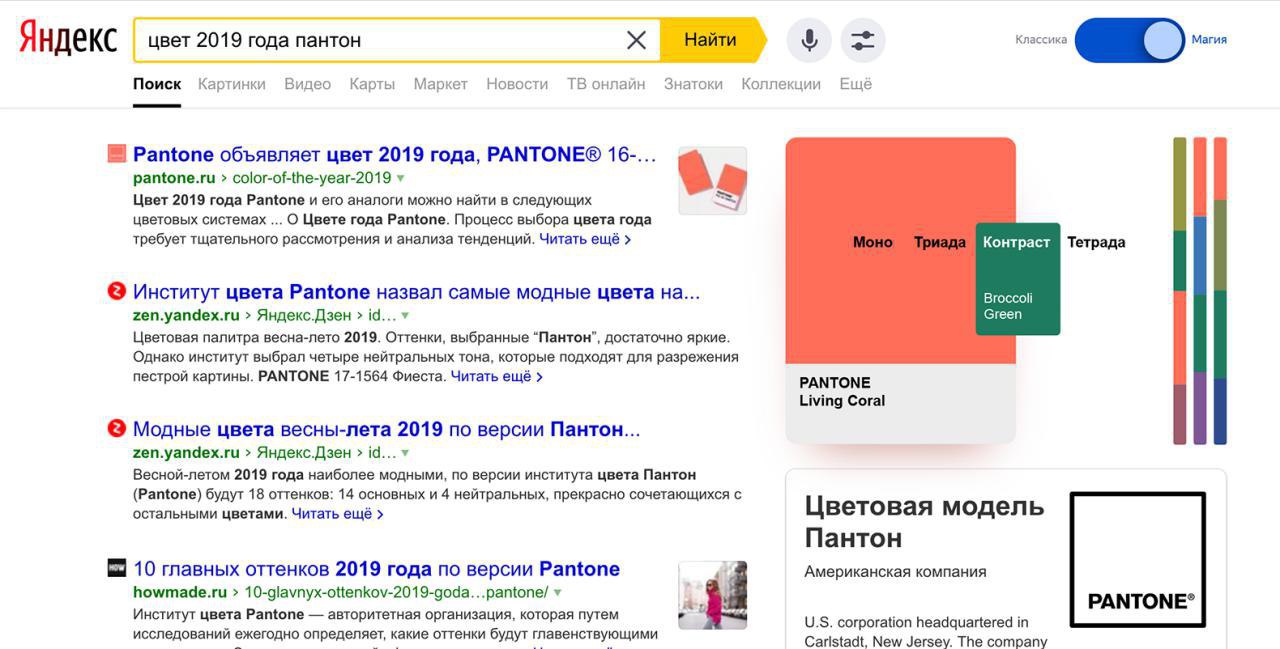1280x649 pixels.
Task: Click the pantone.ru favicon
Action: click(117, 154)
